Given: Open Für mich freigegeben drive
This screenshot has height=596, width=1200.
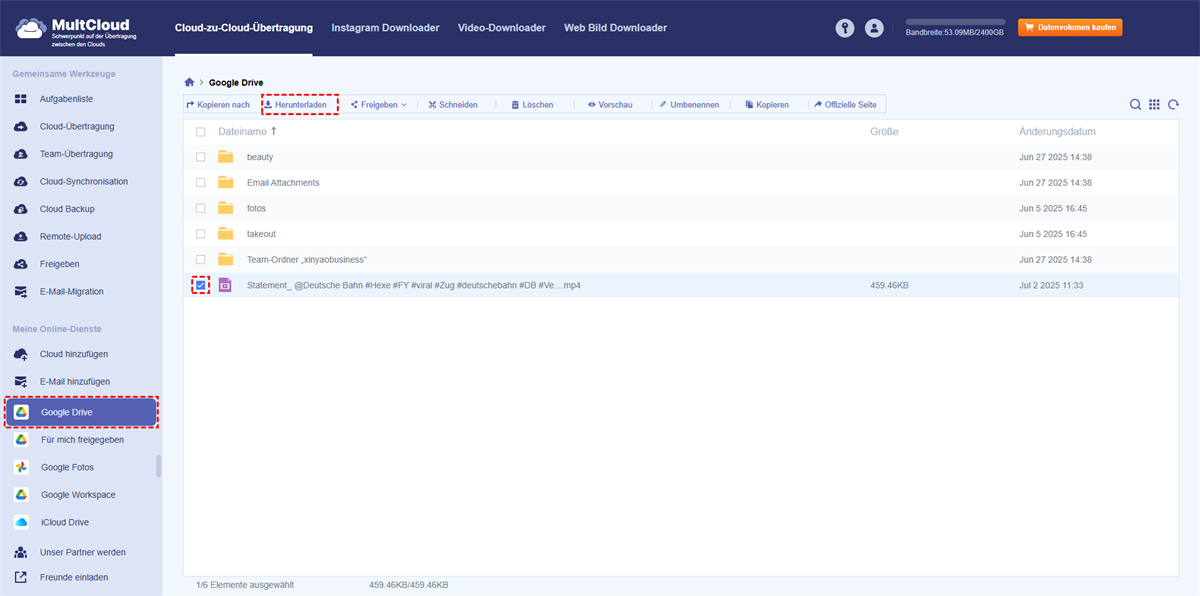Looking at the screenshot, I should 80,439.
